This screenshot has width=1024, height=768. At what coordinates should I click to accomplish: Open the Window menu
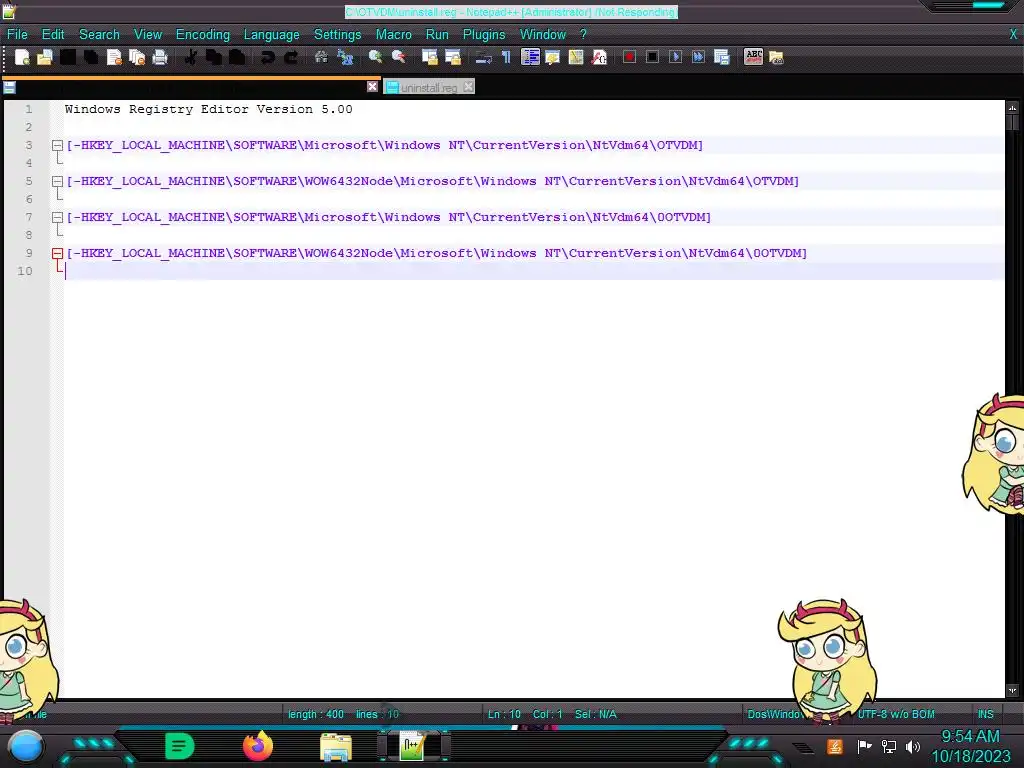tap(543, 35)
